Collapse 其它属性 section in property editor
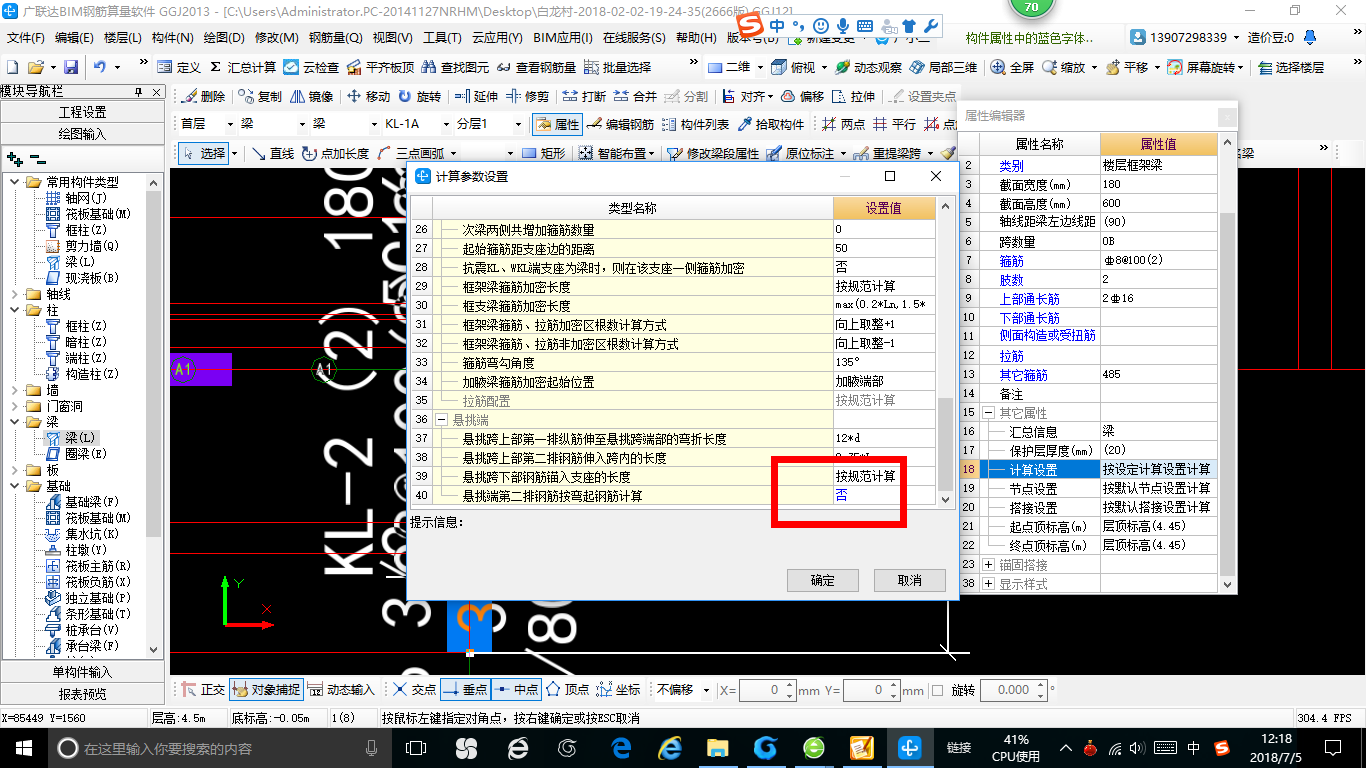The height and width of the screenshot is (768, 1366). 989,413
